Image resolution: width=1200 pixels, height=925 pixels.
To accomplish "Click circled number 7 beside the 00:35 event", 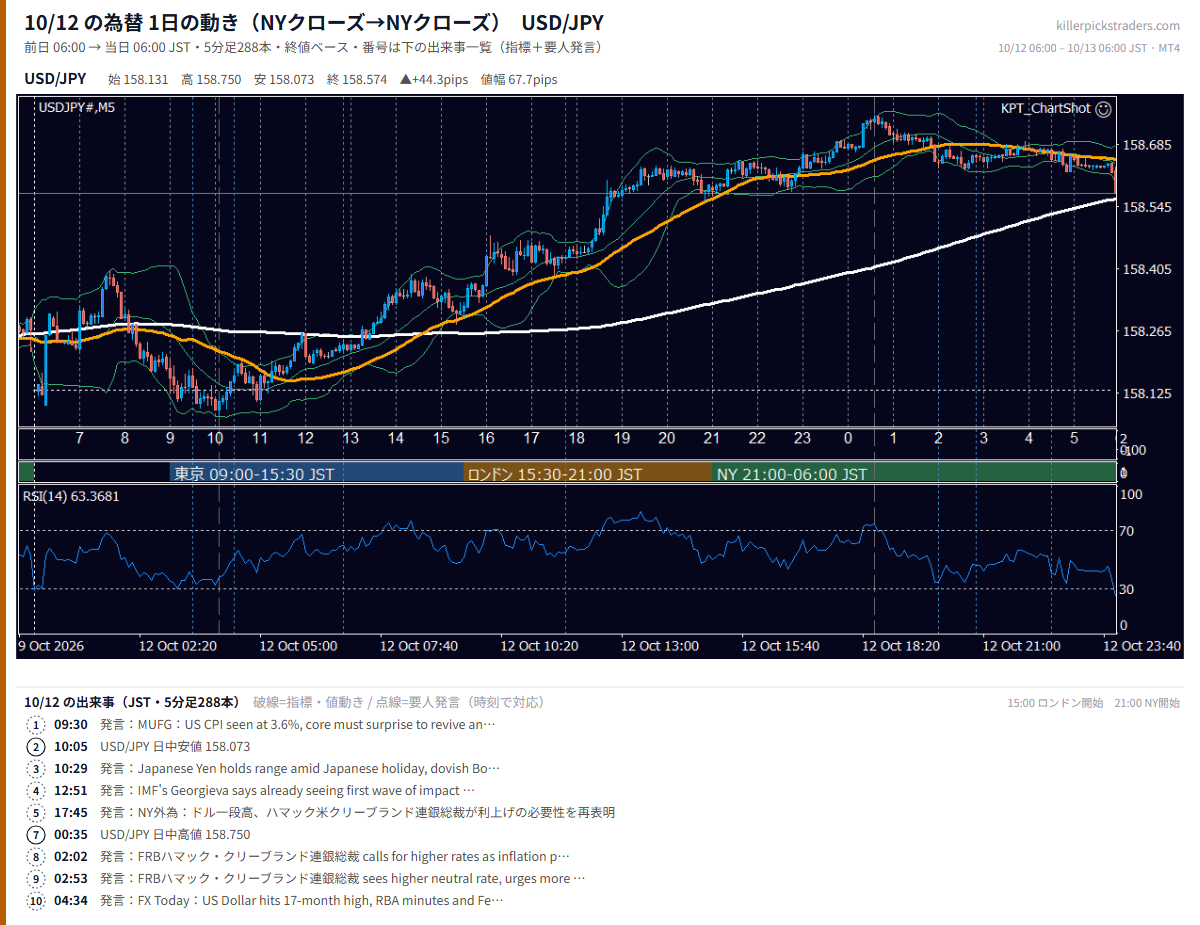I will point(37,835).
